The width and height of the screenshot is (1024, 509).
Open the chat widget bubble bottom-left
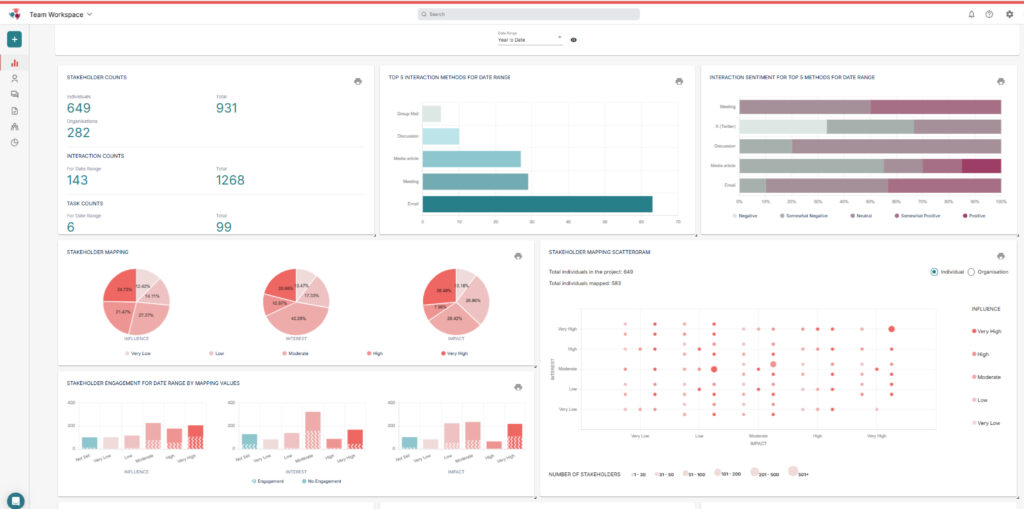point(15,501)
